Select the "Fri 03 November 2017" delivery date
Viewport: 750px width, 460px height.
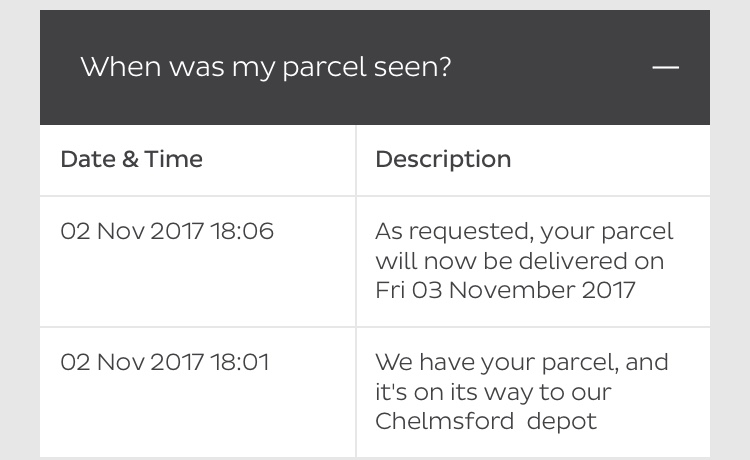pyautogui.click(x=505, y=290)
